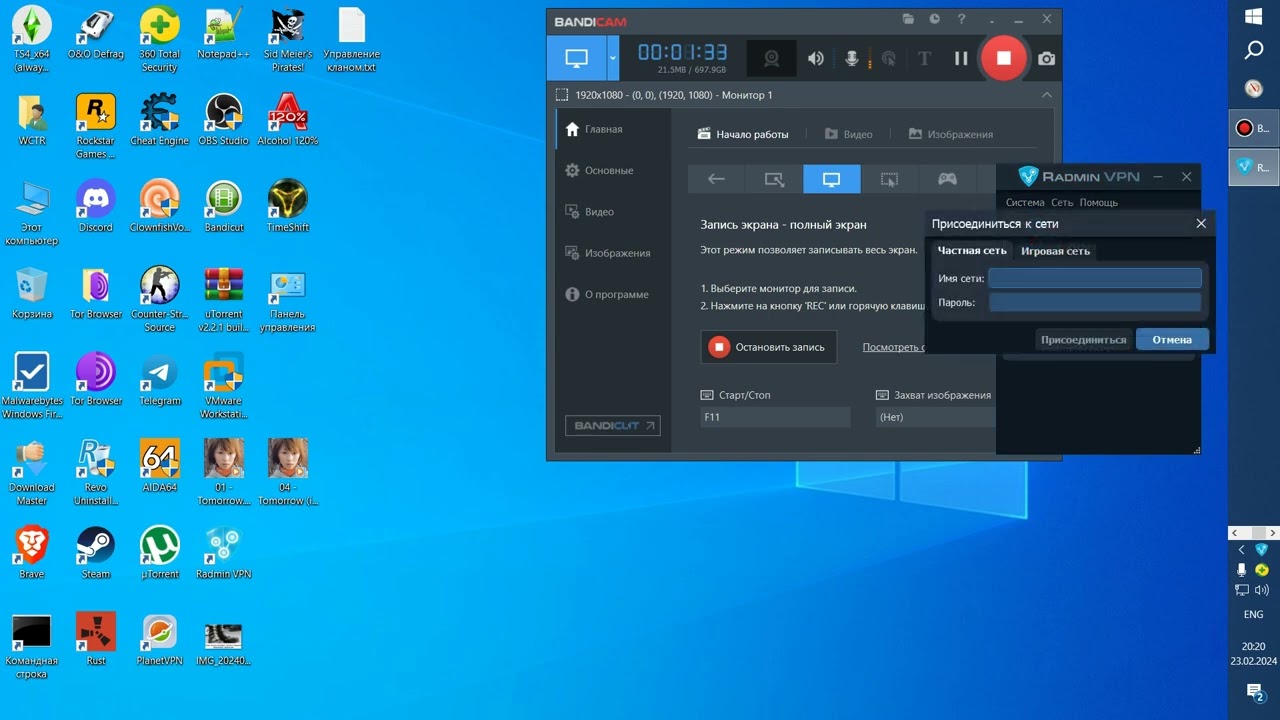Open Видео section in Bandicam sidebar

pyautogui.click(x=613, y=212)
